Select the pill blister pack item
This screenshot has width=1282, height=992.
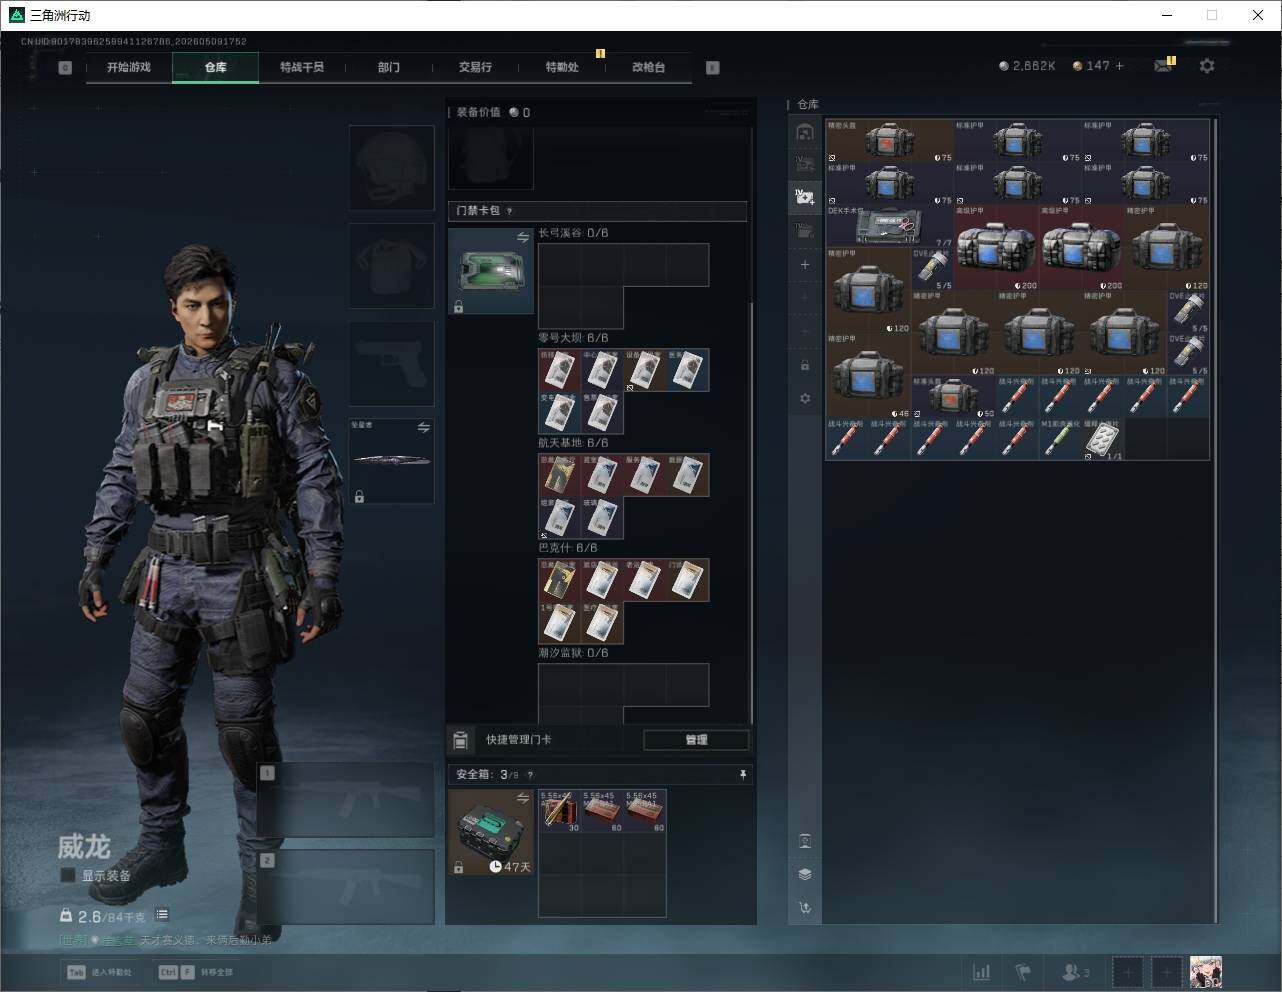(x=1103, y=439)
